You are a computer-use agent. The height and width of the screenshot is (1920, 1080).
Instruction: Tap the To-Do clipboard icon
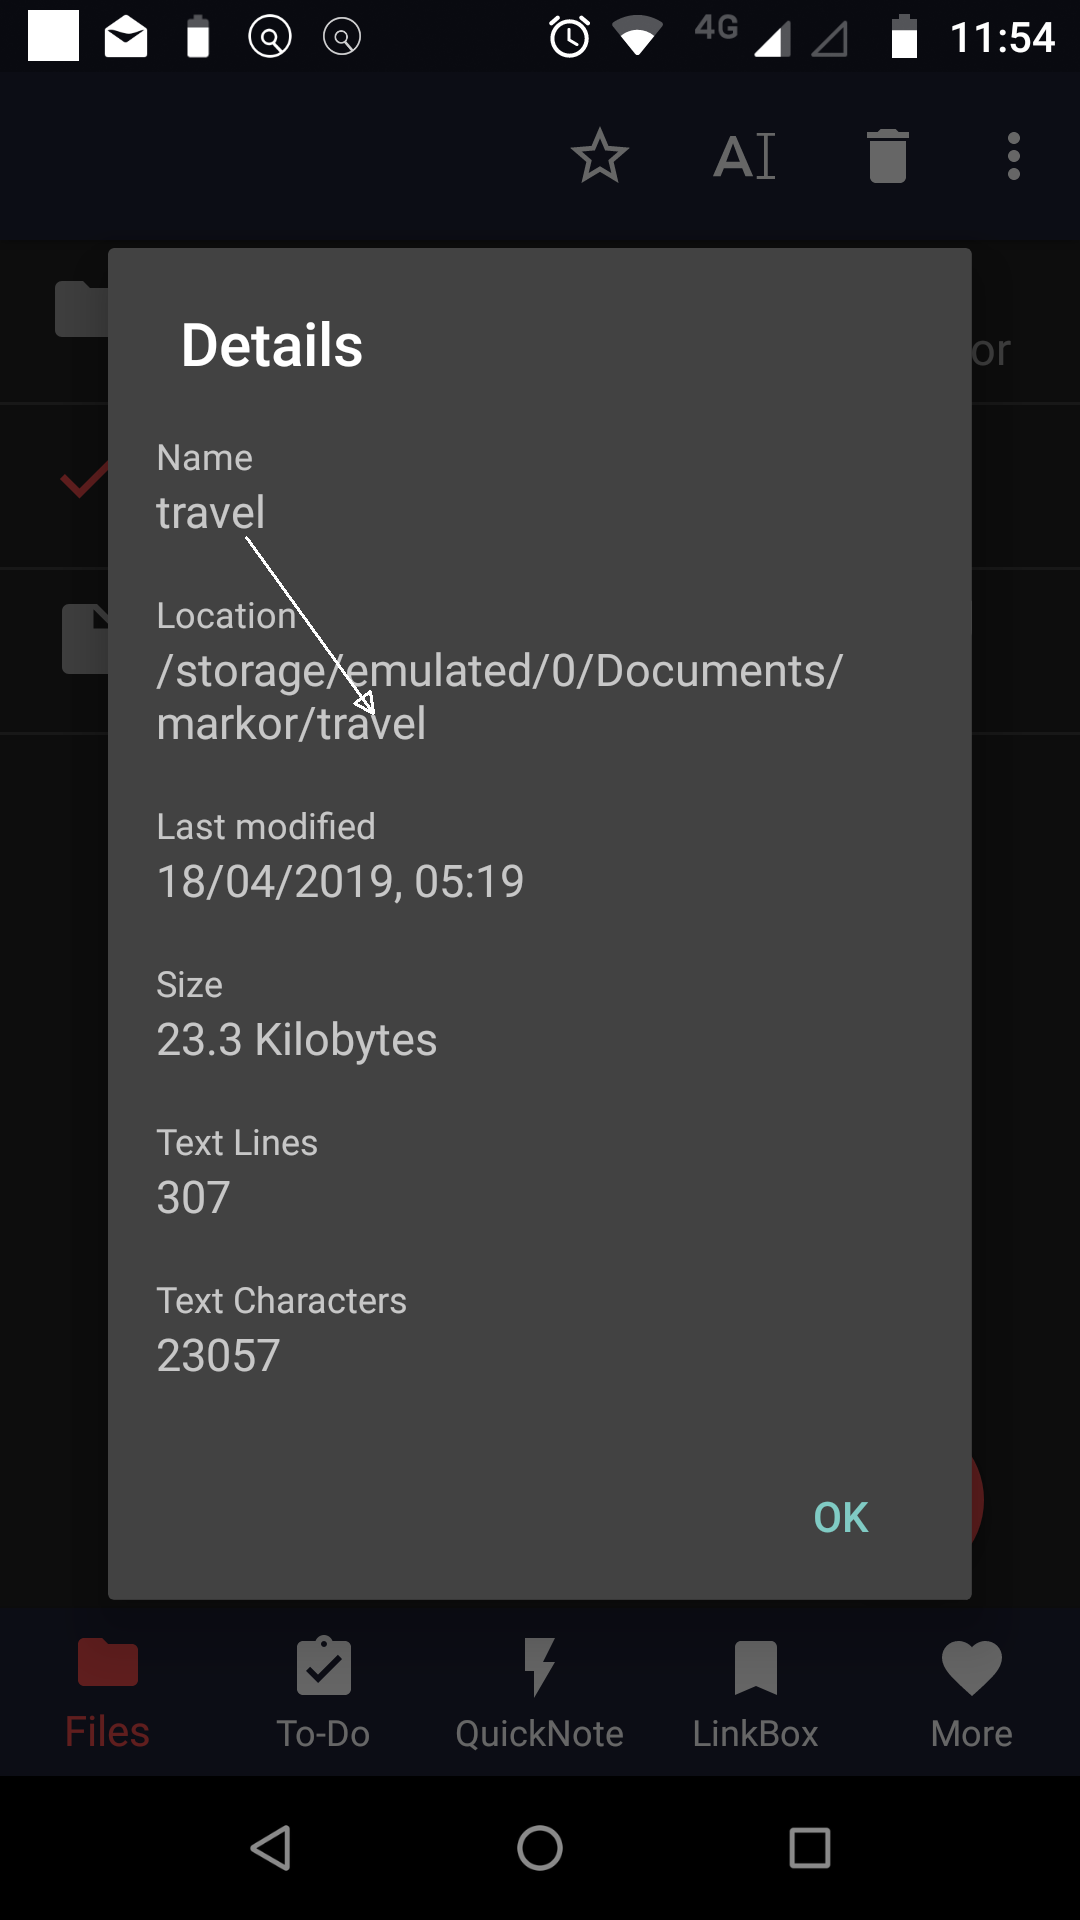323,1663
